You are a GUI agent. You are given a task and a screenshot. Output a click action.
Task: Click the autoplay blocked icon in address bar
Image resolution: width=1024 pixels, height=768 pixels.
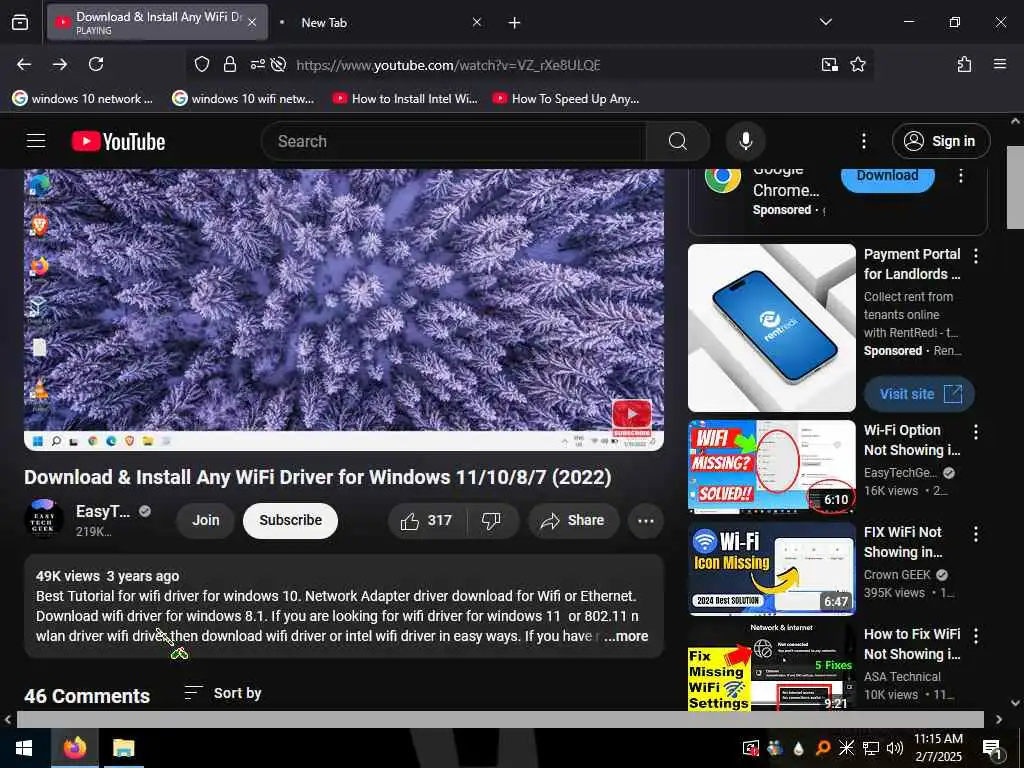(279, 64)
